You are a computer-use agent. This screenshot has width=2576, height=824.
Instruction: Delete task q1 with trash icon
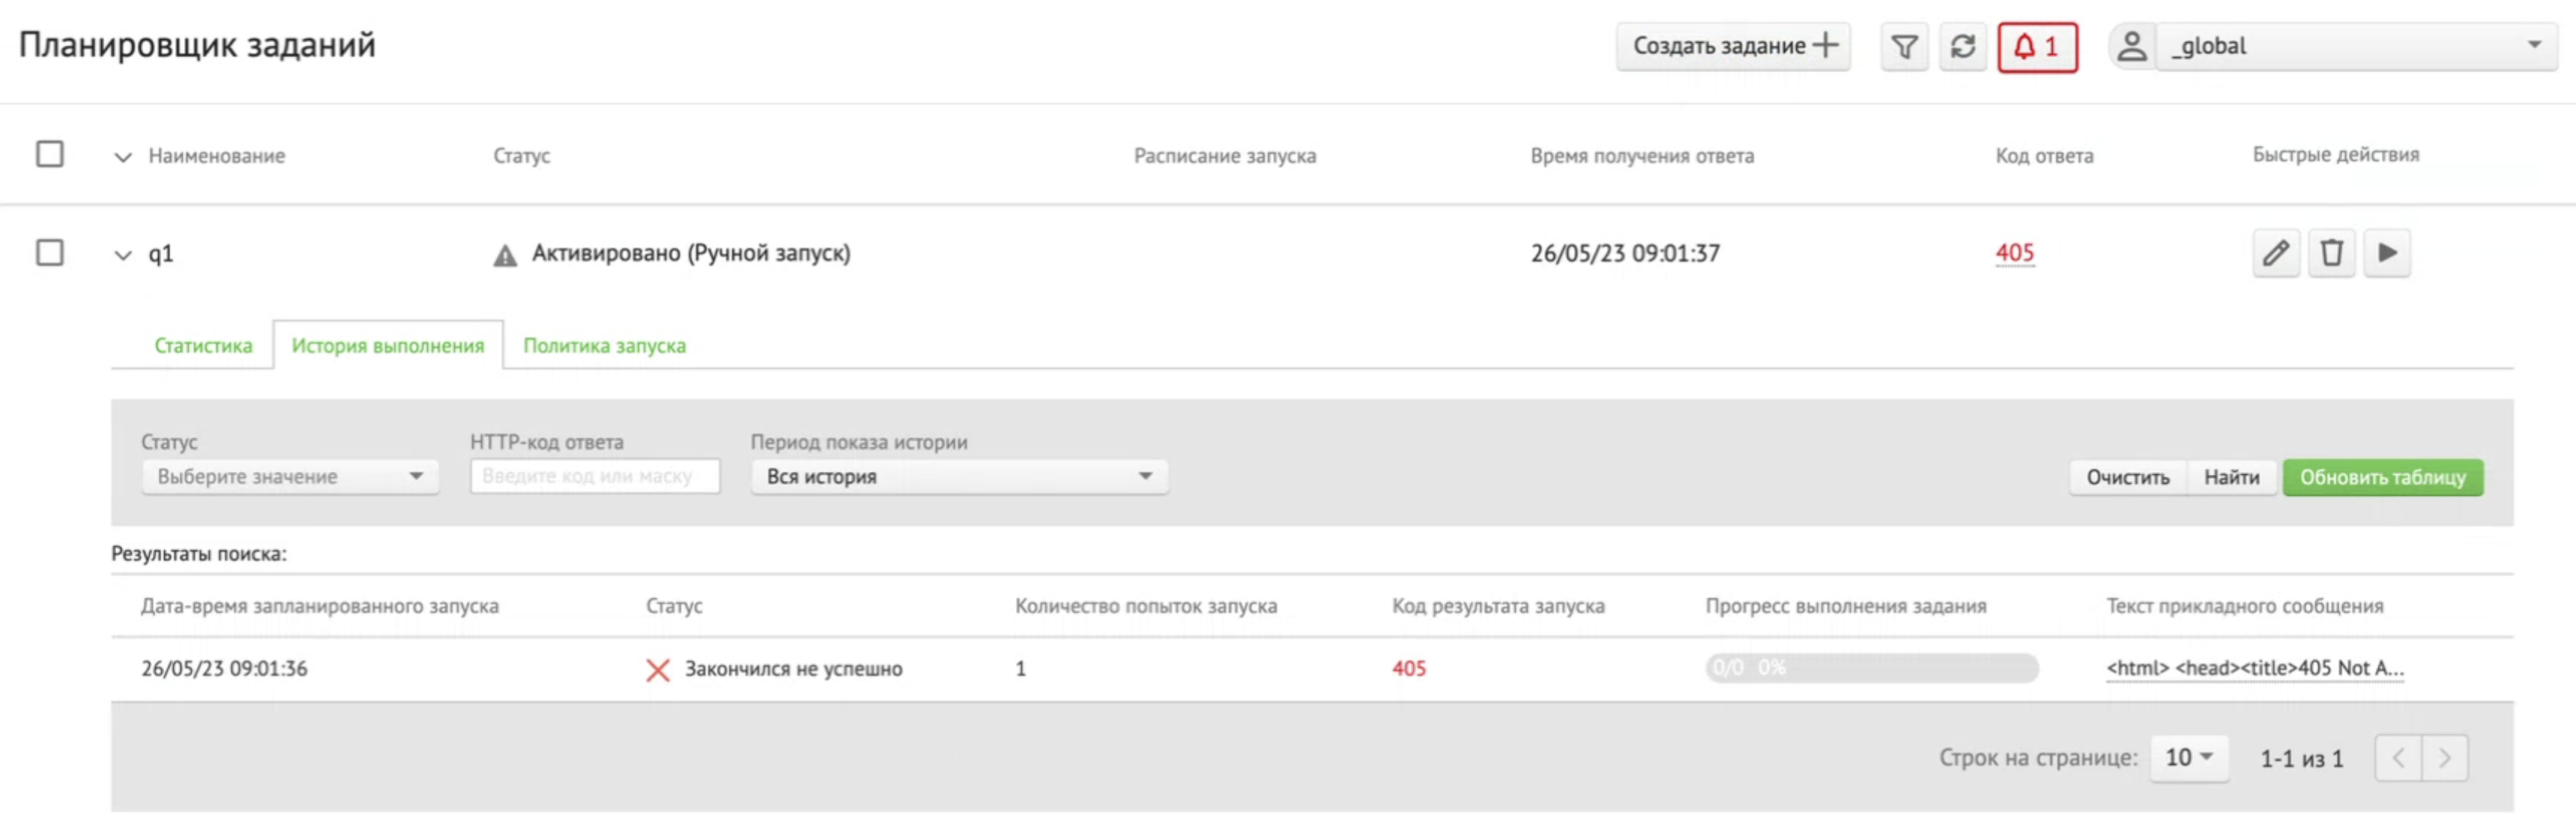[x=2331, y=253]
